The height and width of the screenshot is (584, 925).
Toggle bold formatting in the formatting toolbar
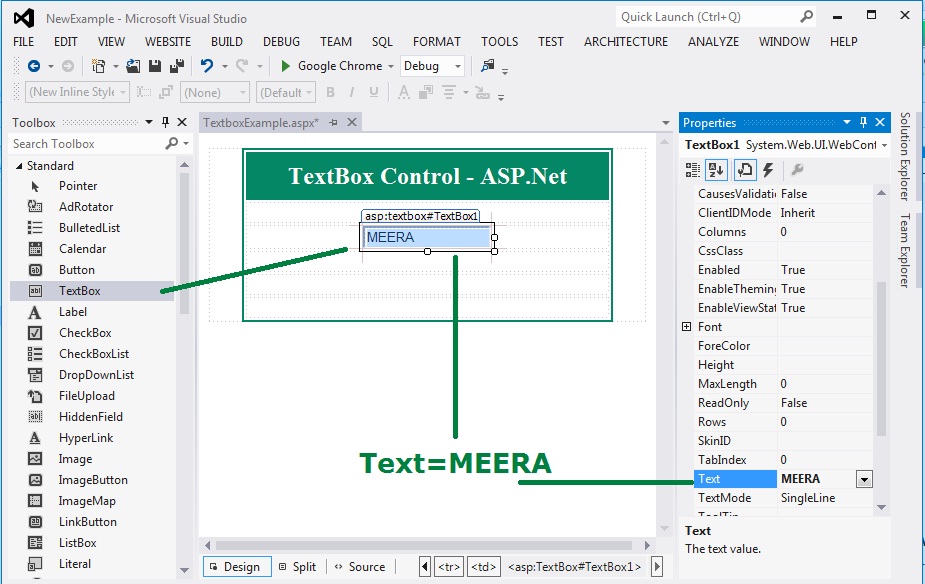pos(331,91)
